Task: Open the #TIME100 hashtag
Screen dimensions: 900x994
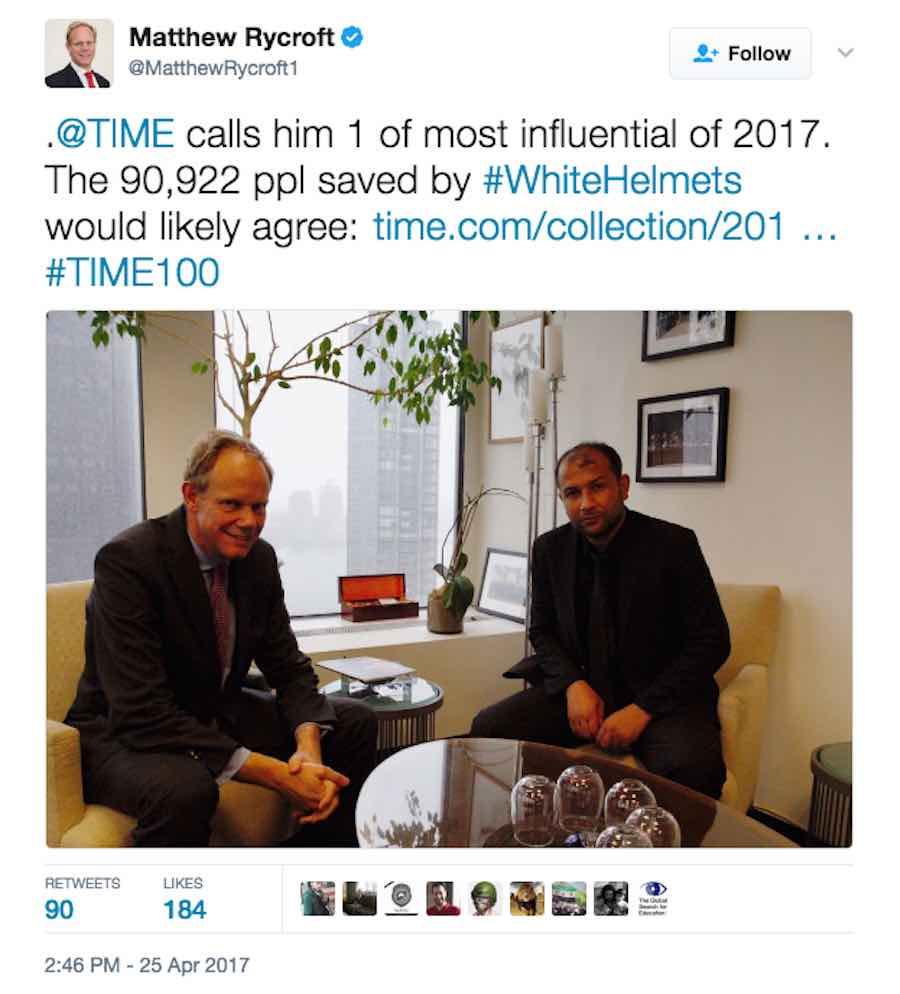Action: point(132,273)
